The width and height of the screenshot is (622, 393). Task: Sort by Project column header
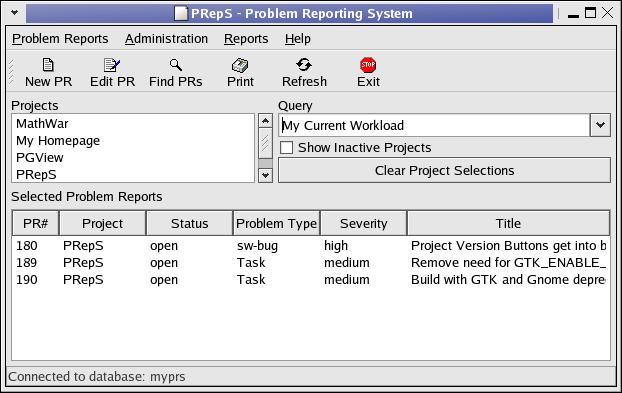(x=103, y=223)
